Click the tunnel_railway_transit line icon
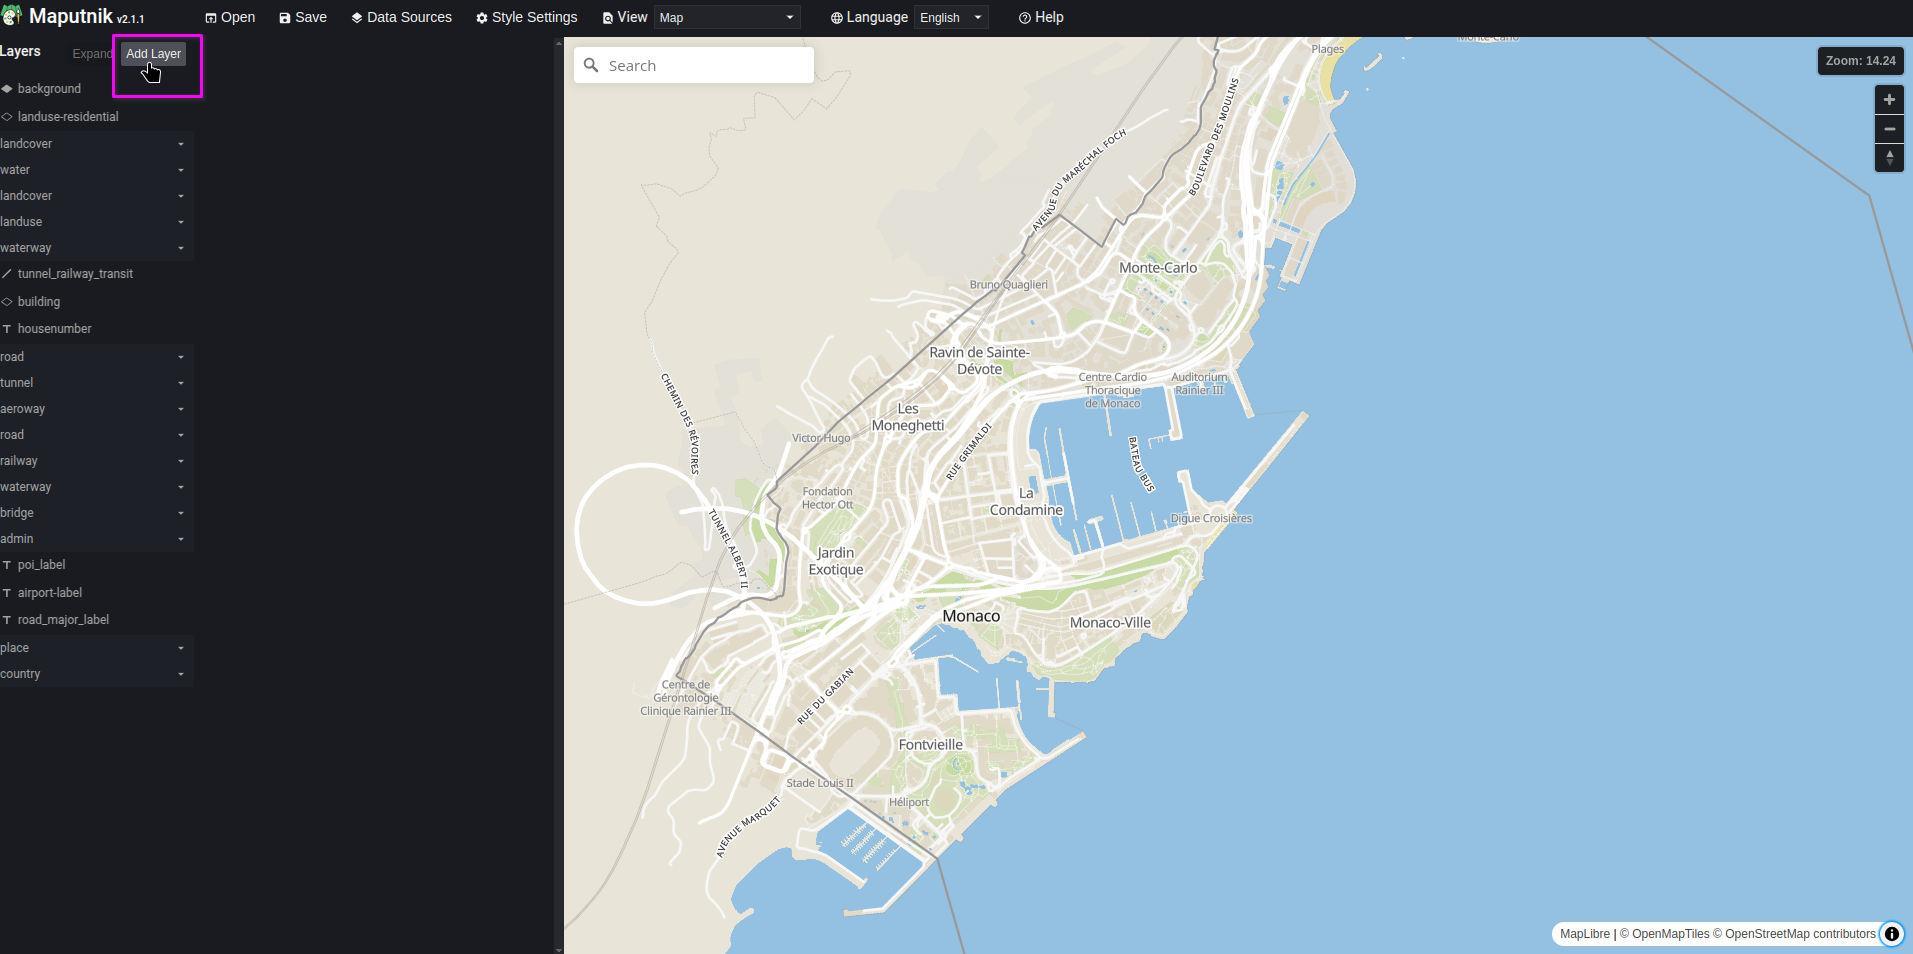 (7, 274)
